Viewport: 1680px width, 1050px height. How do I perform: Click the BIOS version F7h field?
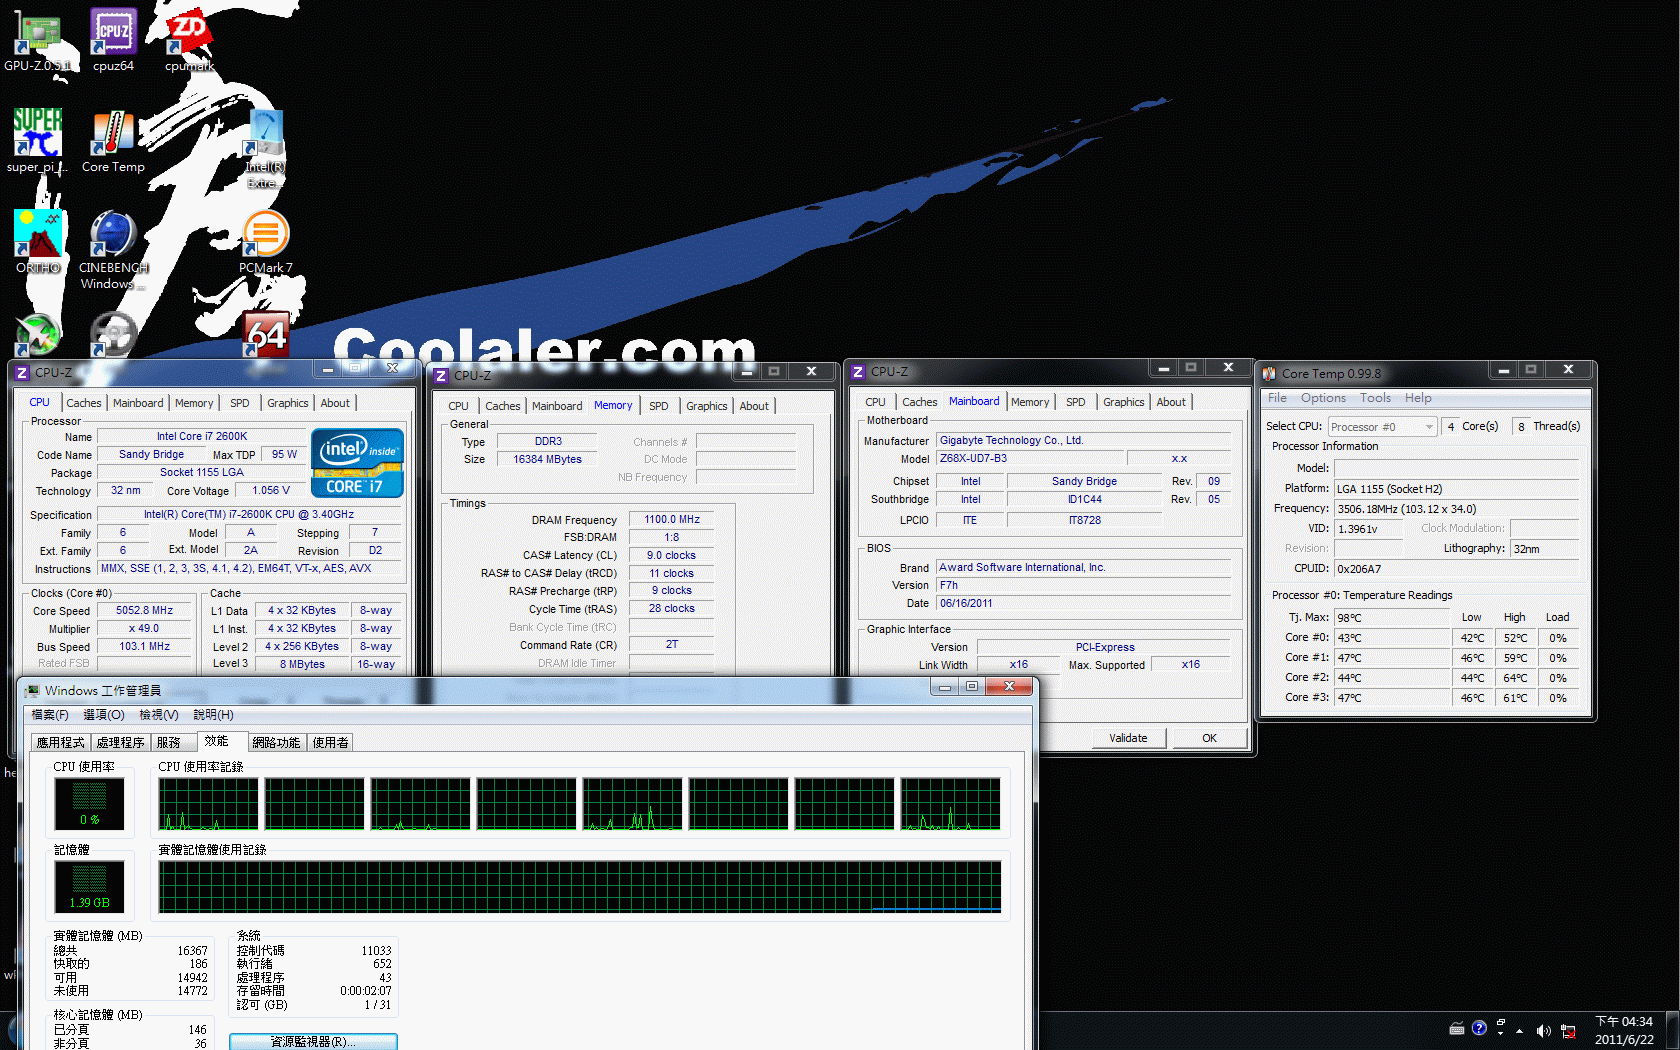coord(1084,586)
